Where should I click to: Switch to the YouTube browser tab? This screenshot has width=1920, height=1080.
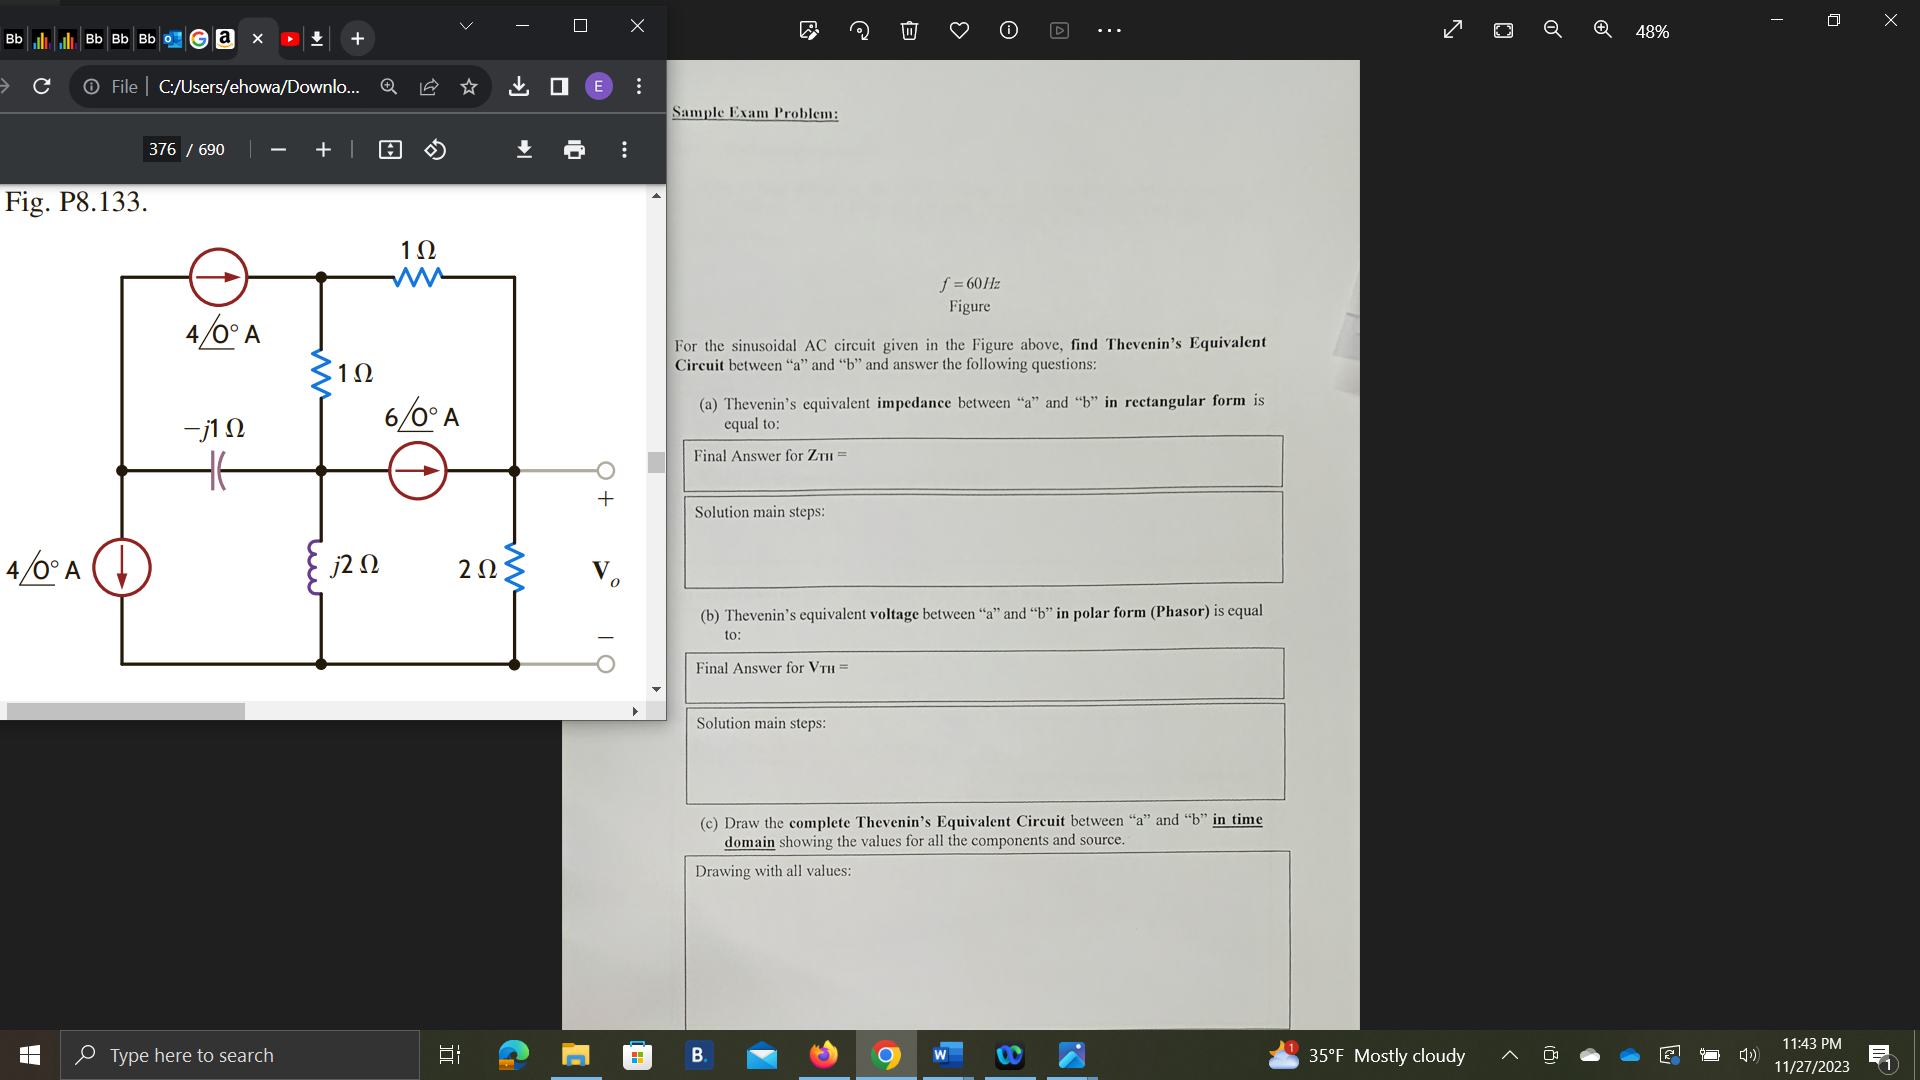pos(290,39)
